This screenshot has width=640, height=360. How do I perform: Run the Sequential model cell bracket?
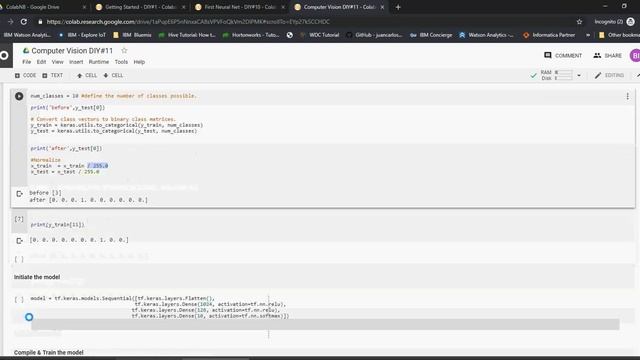coord(19,300)
